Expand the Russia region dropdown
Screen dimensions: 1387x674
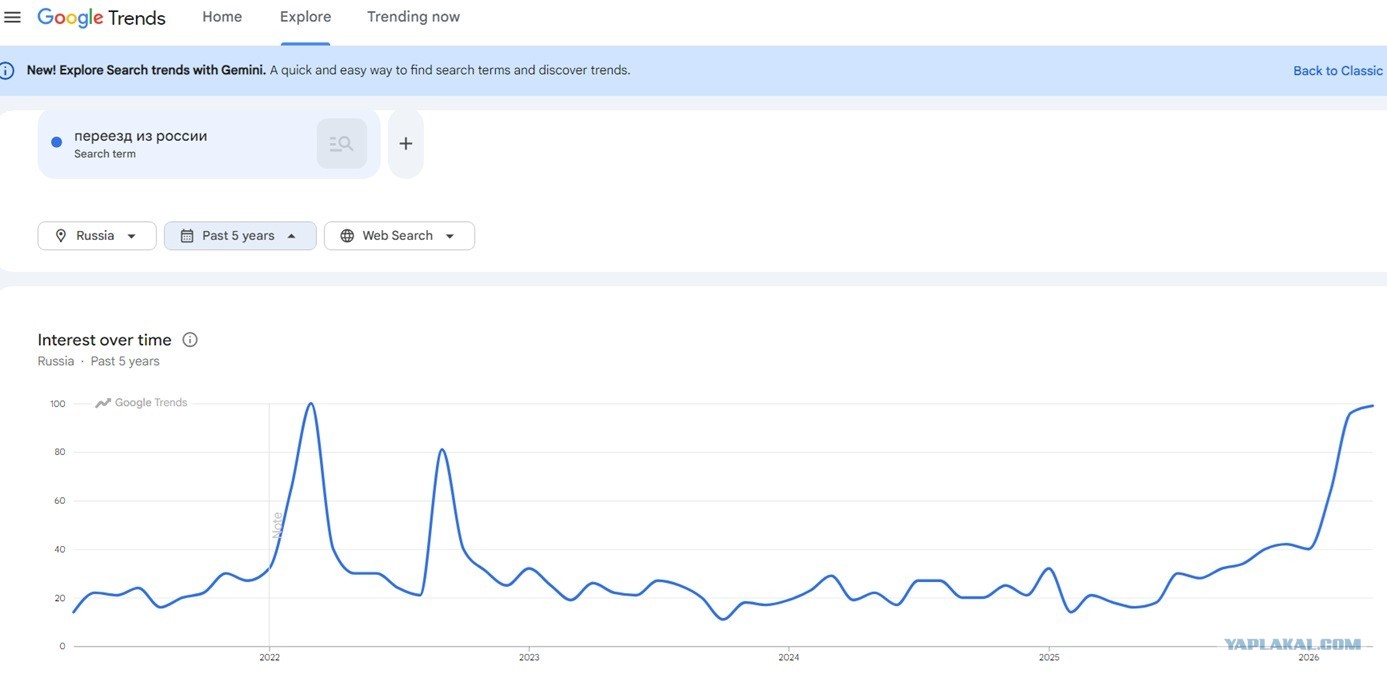[x=97, y=236]
